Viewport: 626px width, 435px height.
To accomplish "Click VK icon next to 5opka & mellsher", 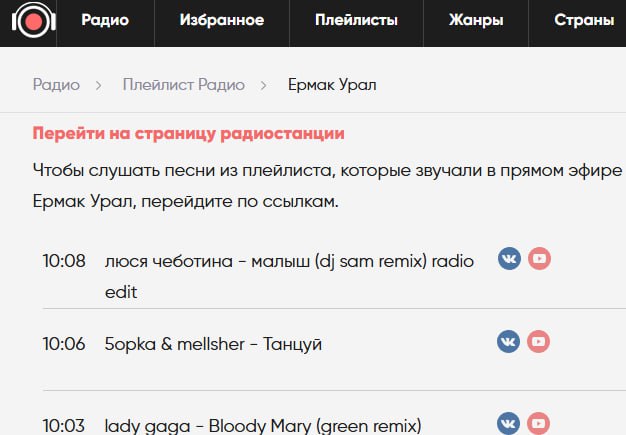I will (509, 341).
